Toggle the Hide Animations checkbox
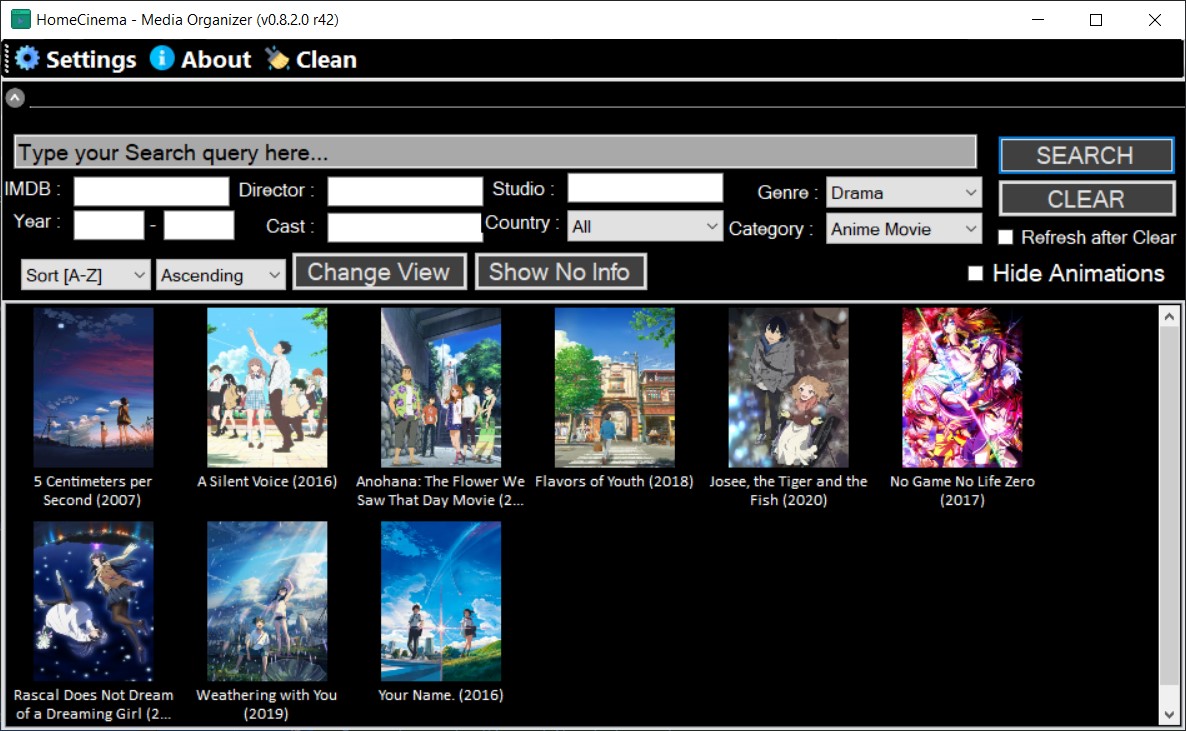Viewport: 1186px width, 731px height. [x=976, y=273]
